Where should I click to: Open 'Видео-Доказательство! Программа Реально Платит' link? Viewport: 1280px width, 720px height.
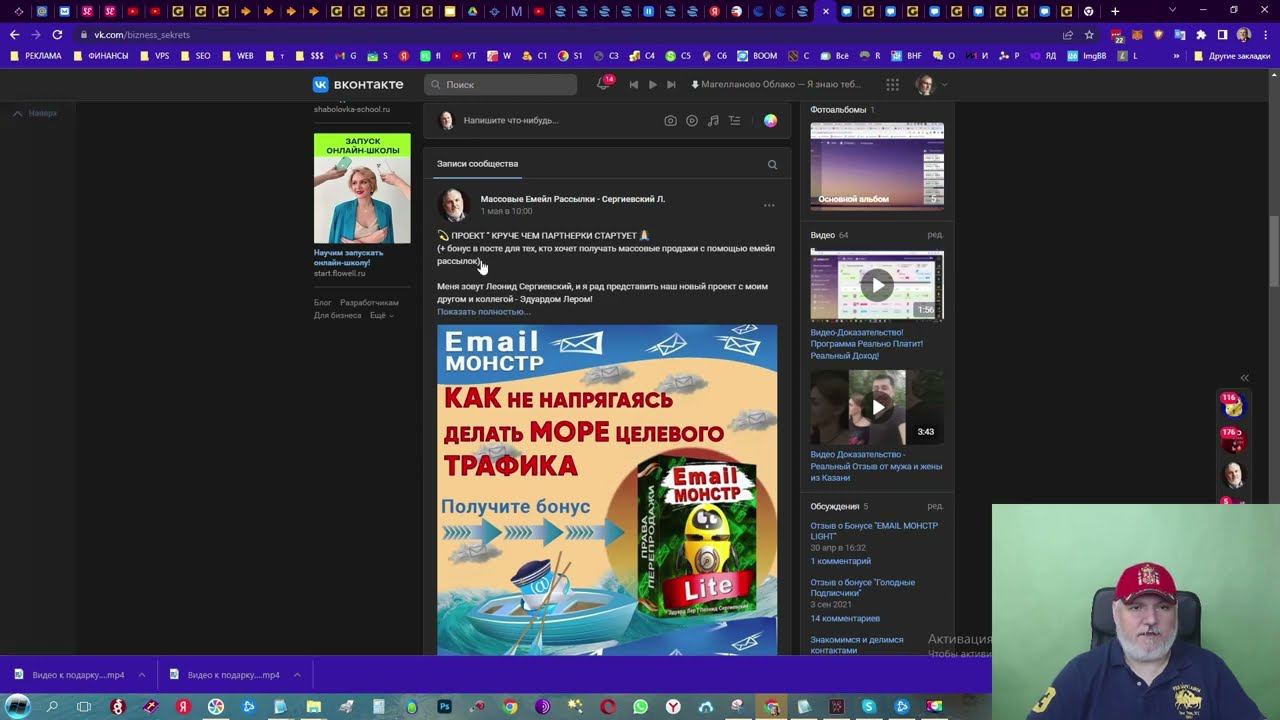point(867,344)
